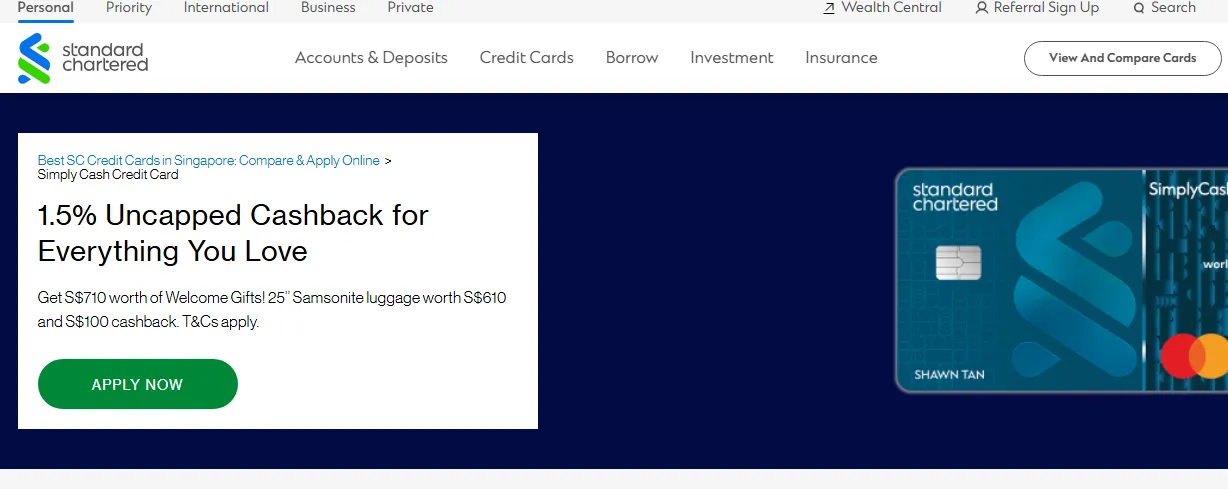Click the Wealth Central arrow icon
The image size is (1228, 489).
[x=828, y=8]
